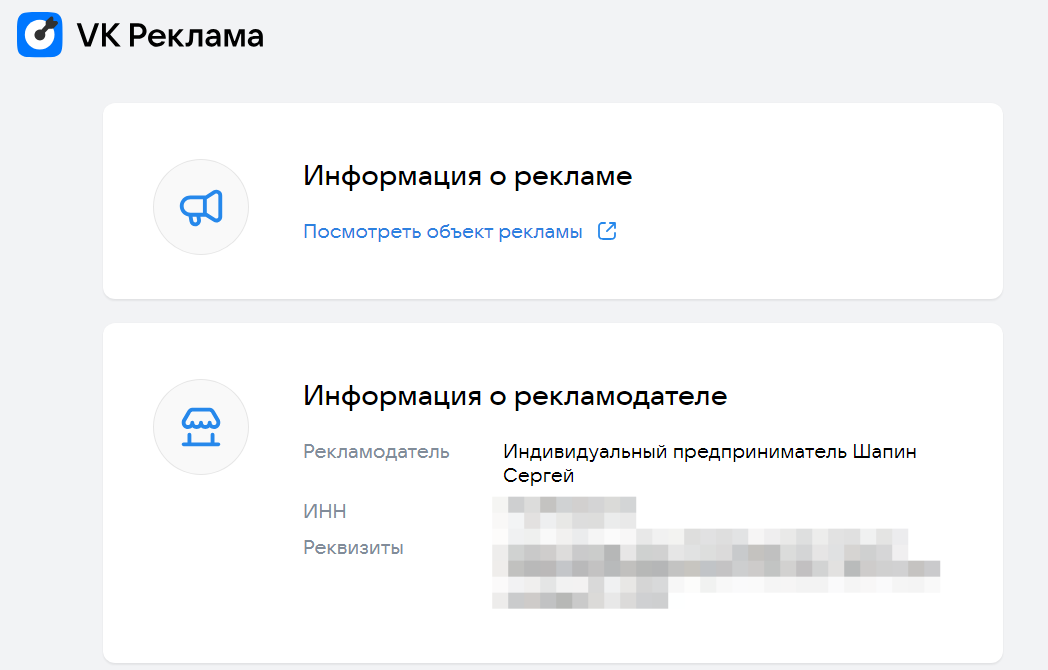Click the external link arrow icon

click(607, 231)
